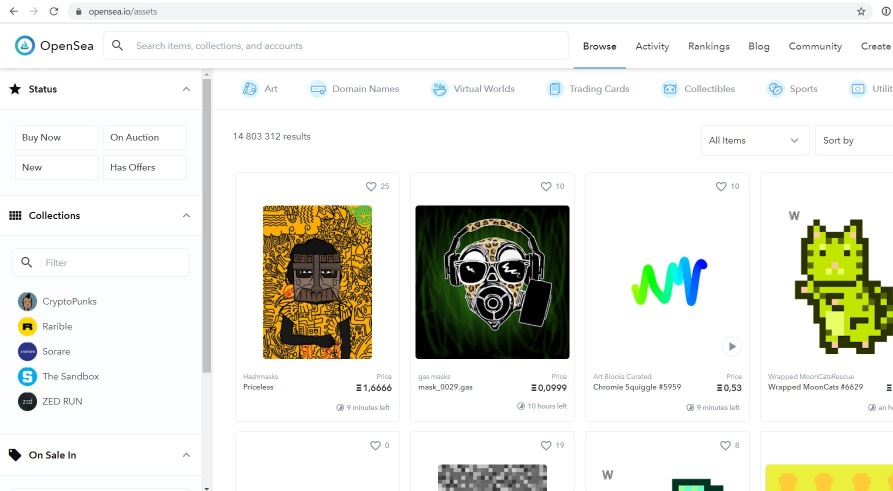893x491 pixels.
Task: Click the padlock site info icon
Action: point(79,11)
